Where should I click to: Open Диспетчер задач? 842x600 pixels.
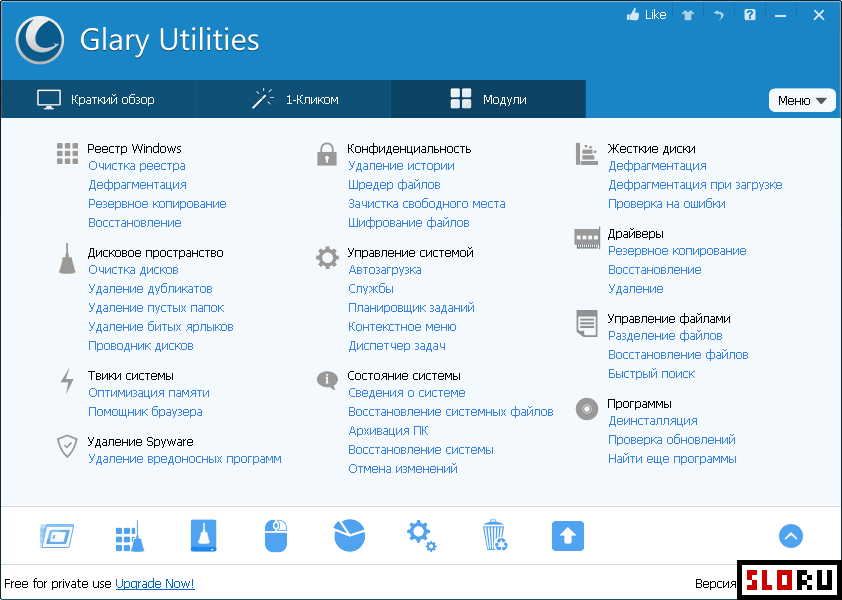point(397,346)
